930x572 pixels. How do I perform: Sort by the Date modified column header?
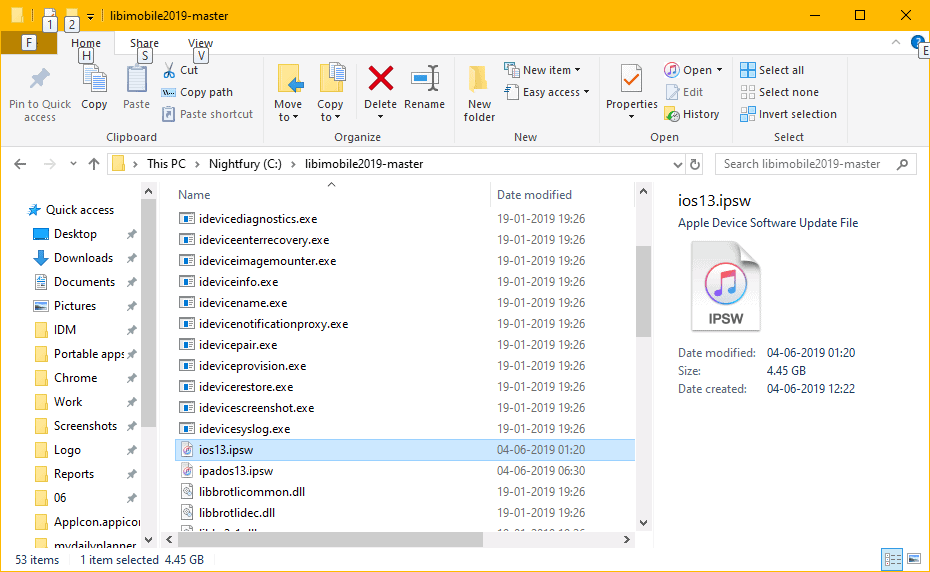534,195
